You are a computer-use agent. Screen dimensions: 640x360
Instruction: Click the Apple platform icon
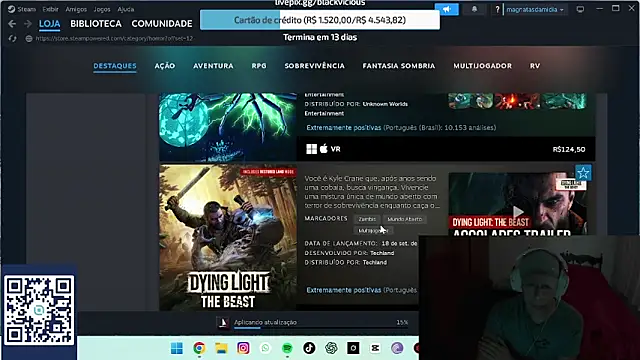pyautogui.click(x=324, y=149)
